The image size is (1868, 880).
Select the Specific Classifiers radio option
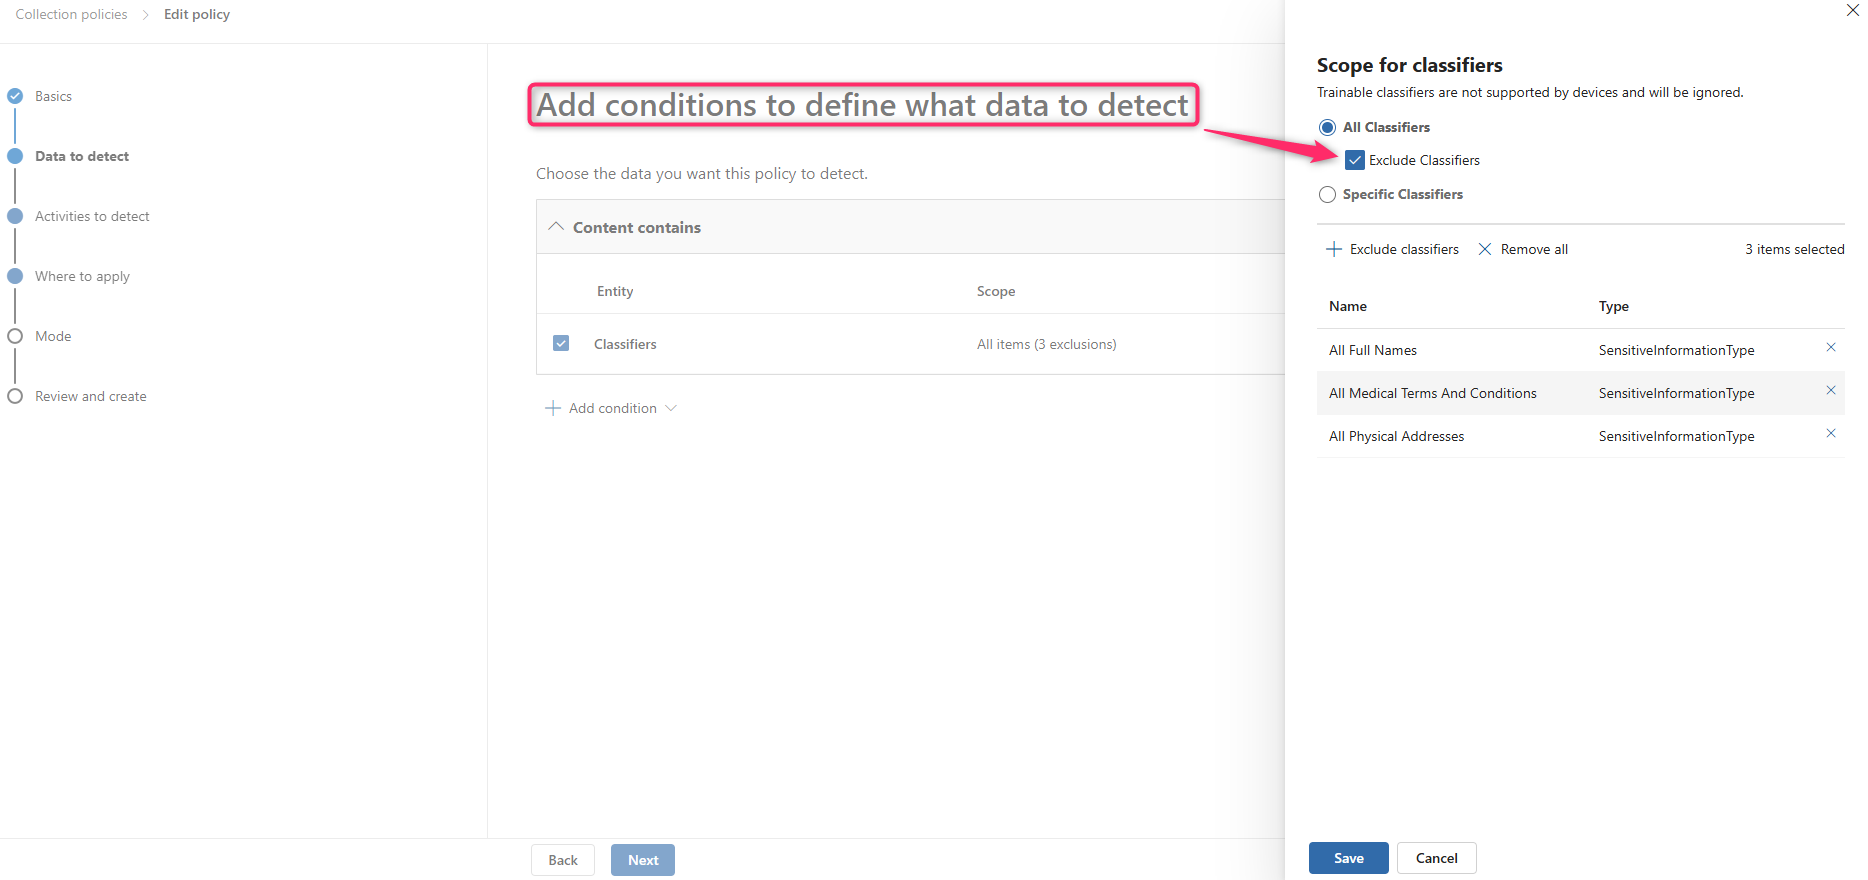point(1327,194)
